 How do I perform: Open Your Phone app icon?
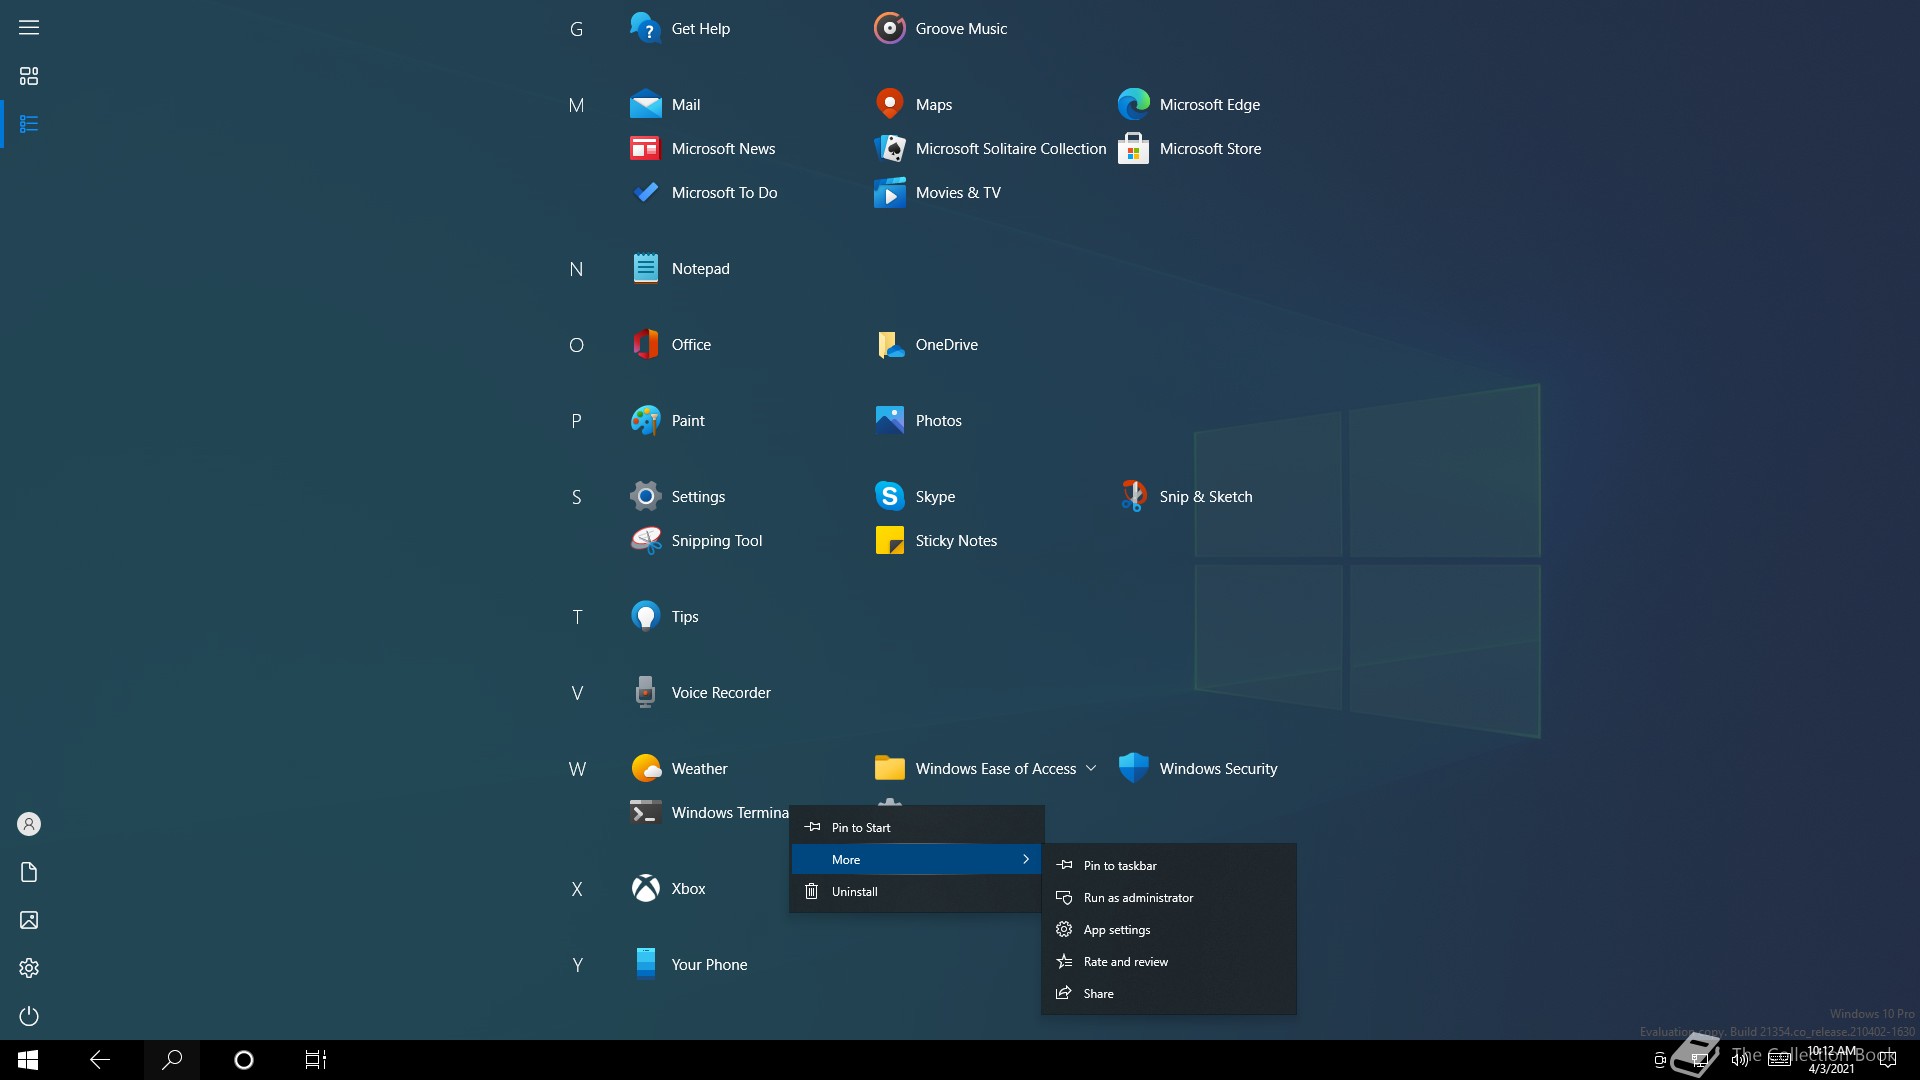645,964
